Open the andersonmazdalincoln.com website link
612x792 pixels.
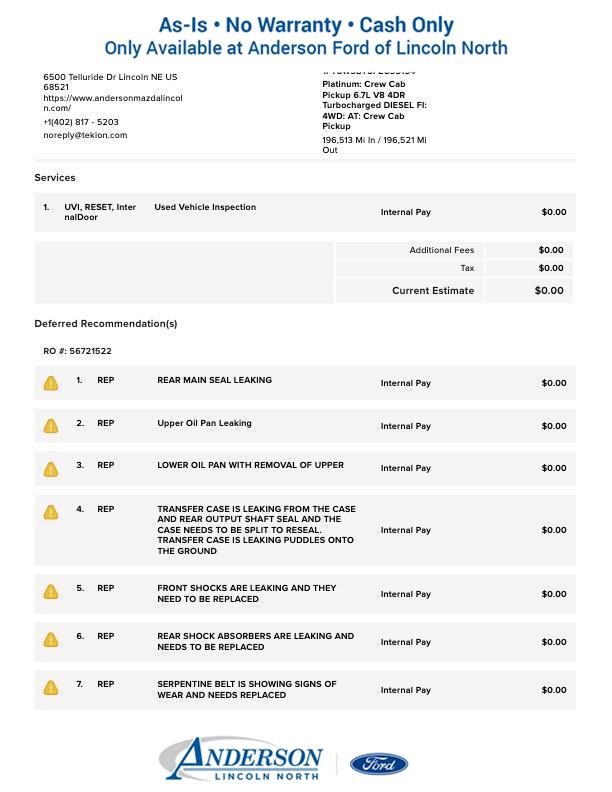(x=112, y=103)
